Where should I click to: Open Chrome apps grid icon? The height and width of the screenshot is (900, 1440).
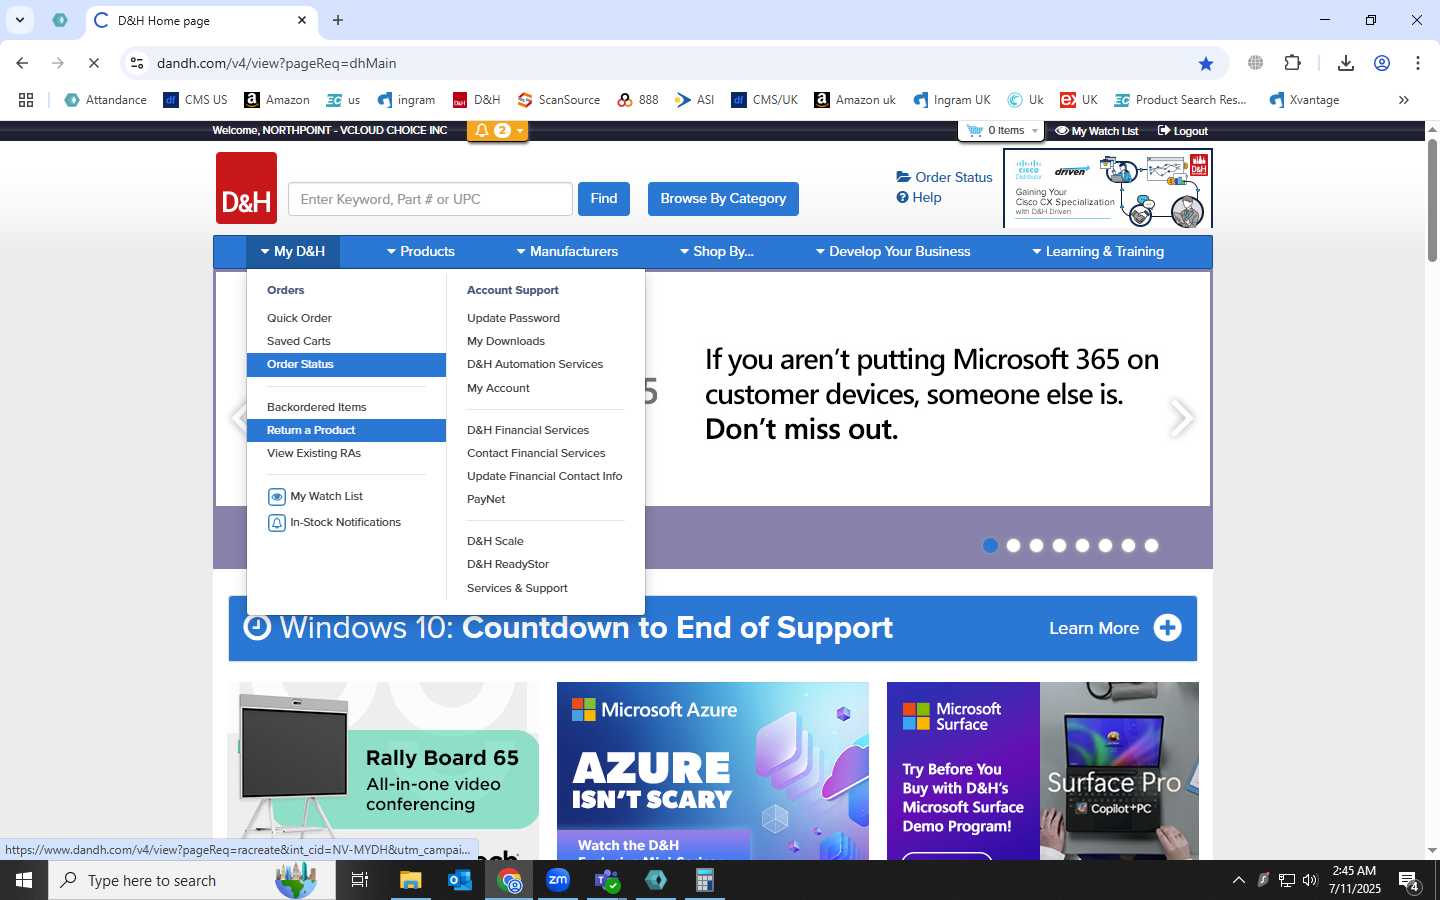coord(26,100)
